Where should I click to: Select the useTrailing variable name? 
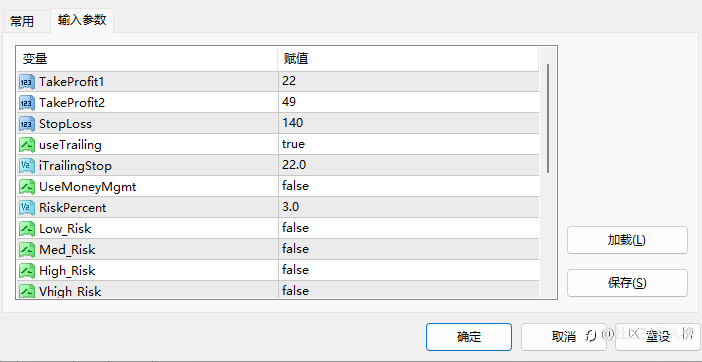70,145
